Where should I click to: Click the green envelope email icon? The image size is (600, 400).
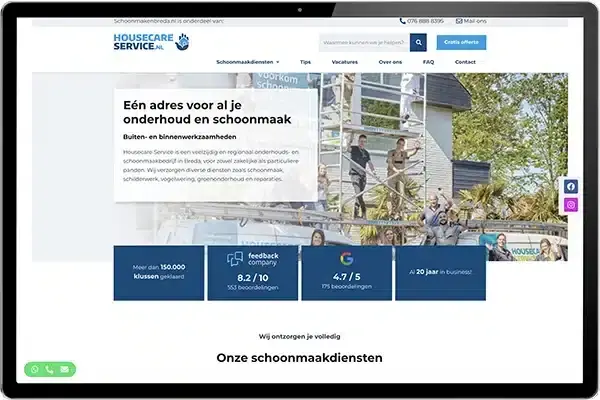click(x=64, y=369)
